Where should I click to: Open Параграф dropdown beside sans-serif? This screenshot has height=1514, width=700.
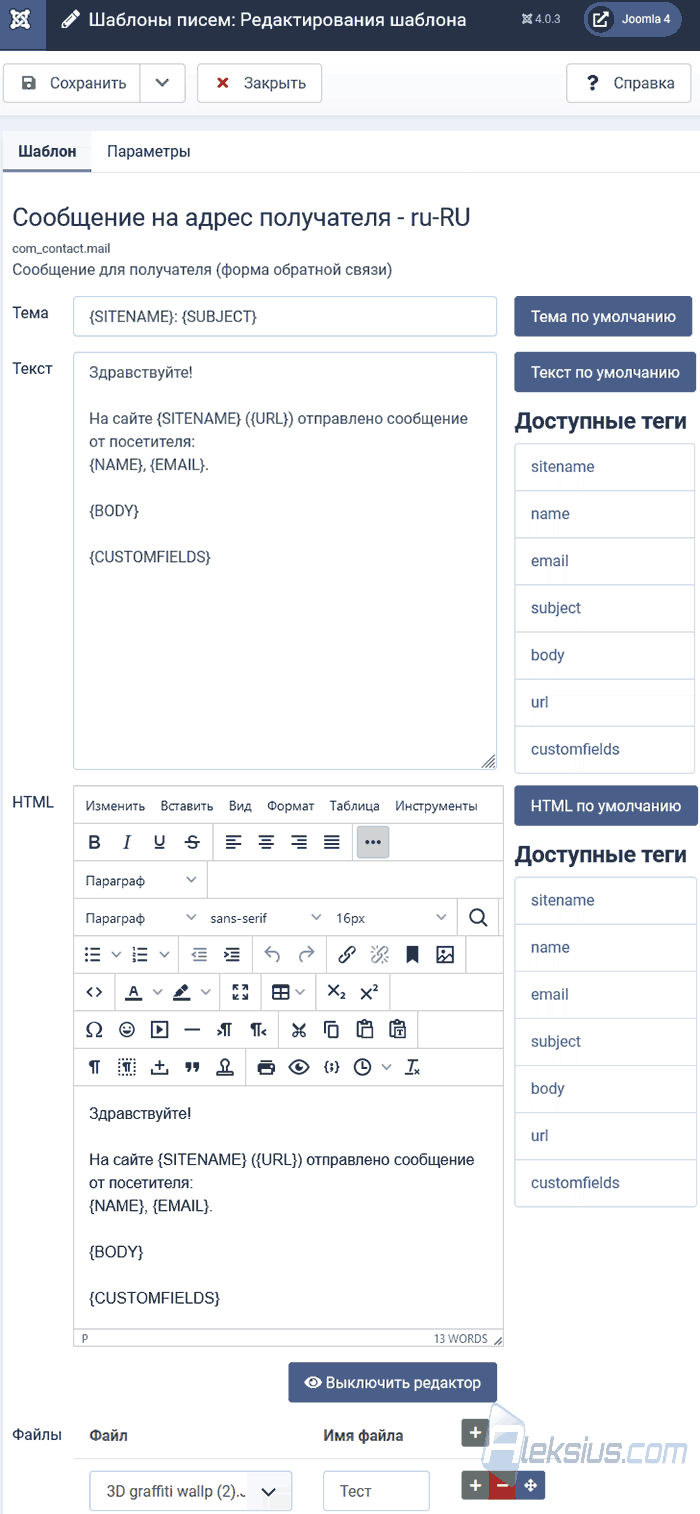(141, 917)
